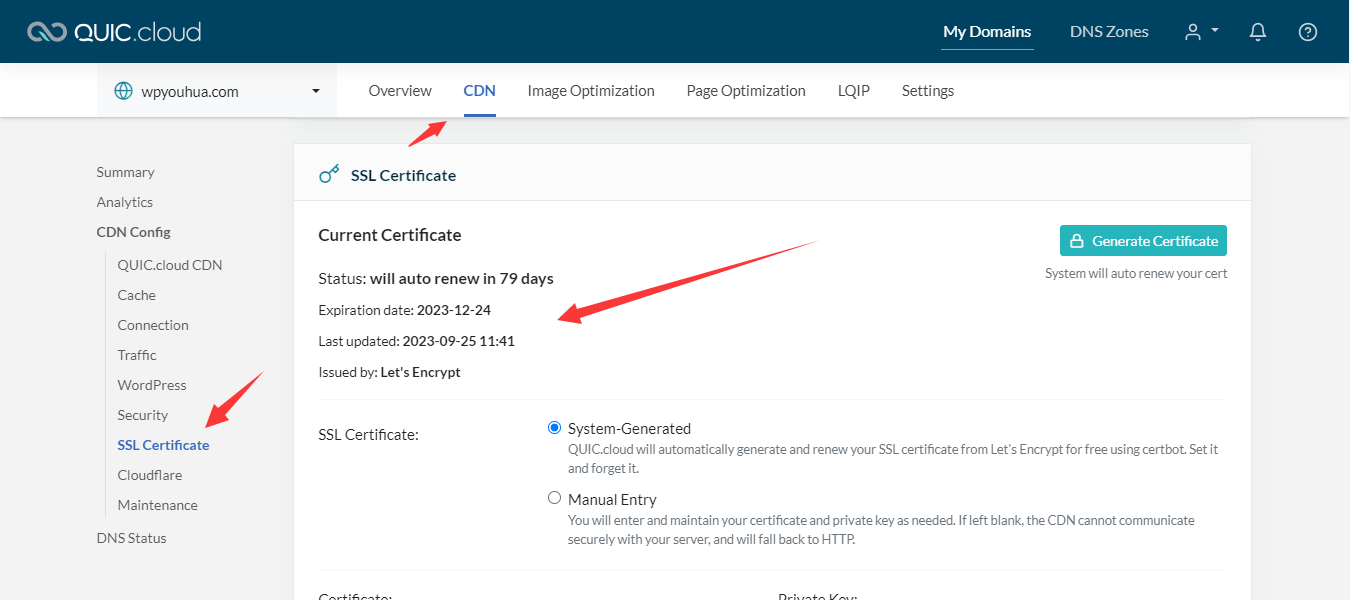1350x600 pixels.
Task: Click the QUIC.cloud logo
Action: 114,32
